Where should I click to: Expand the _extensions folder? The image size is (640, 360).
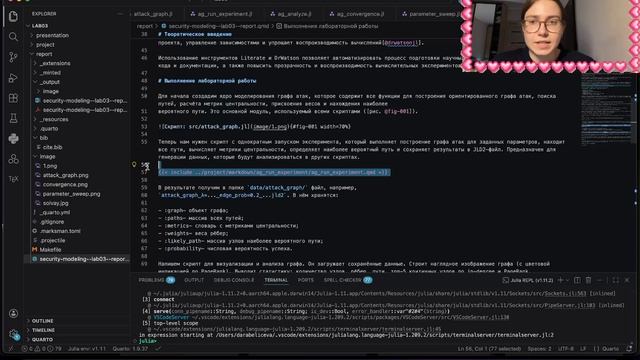tap(55, 63)
